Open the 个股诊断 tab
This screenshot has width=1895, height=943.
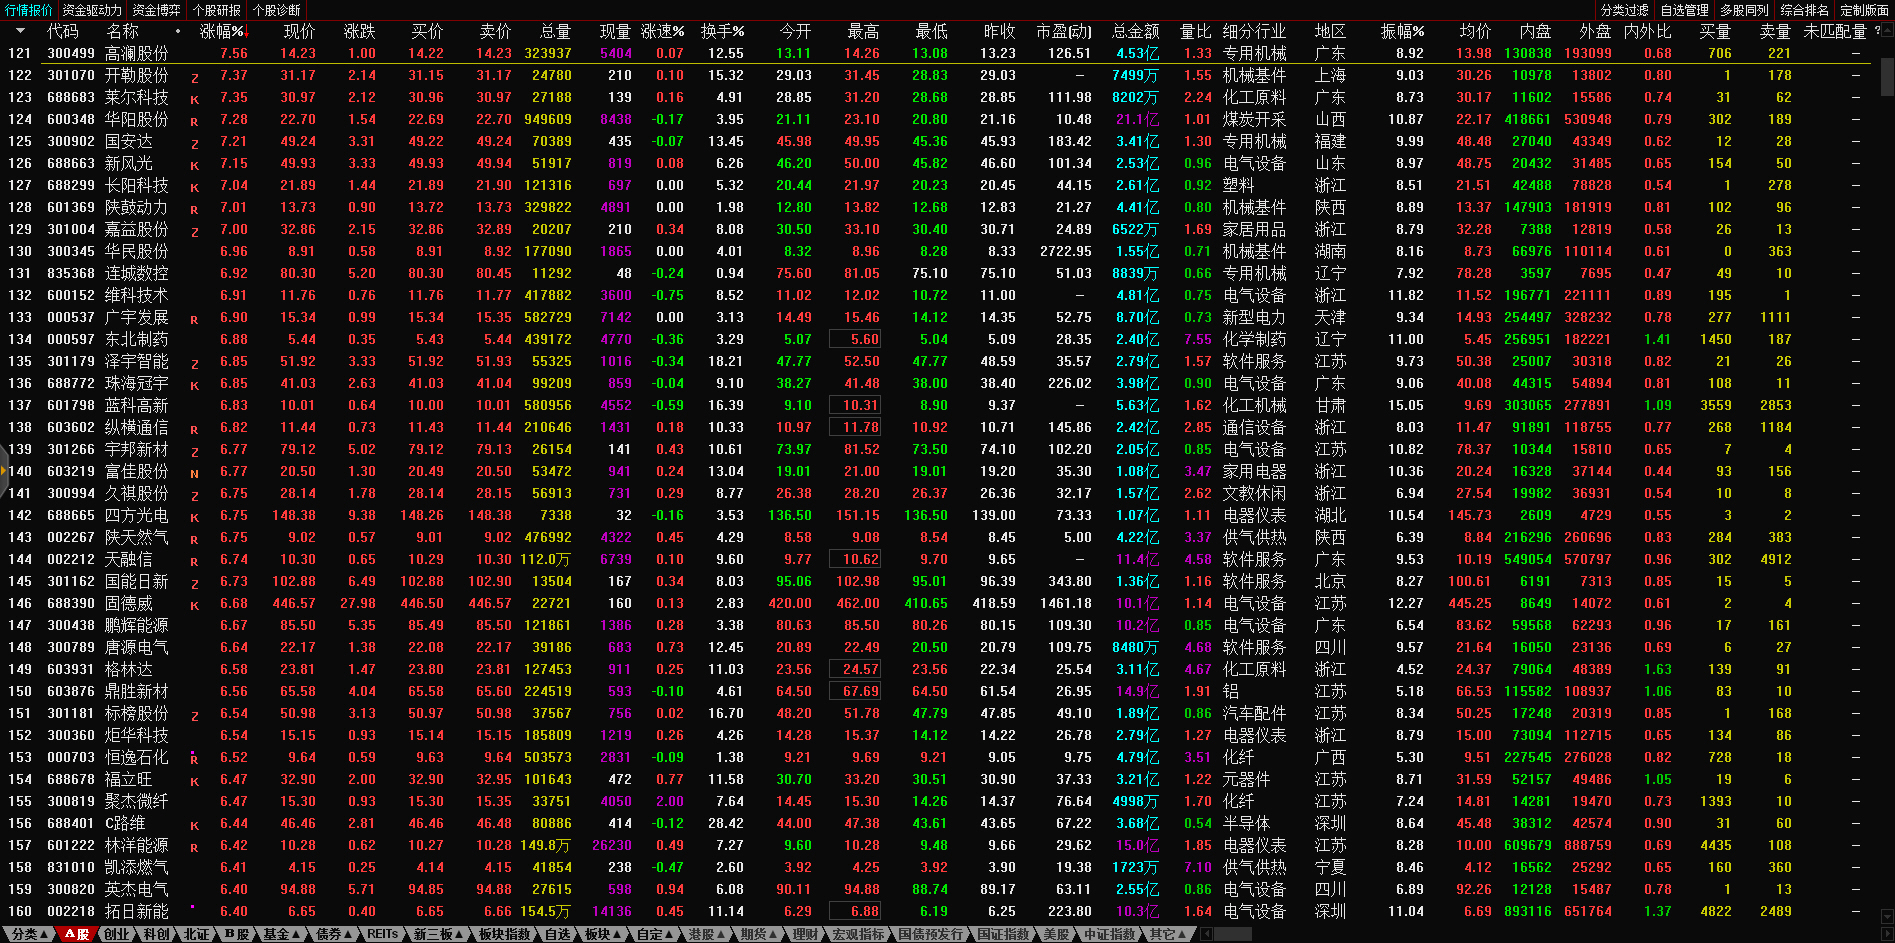276,10
